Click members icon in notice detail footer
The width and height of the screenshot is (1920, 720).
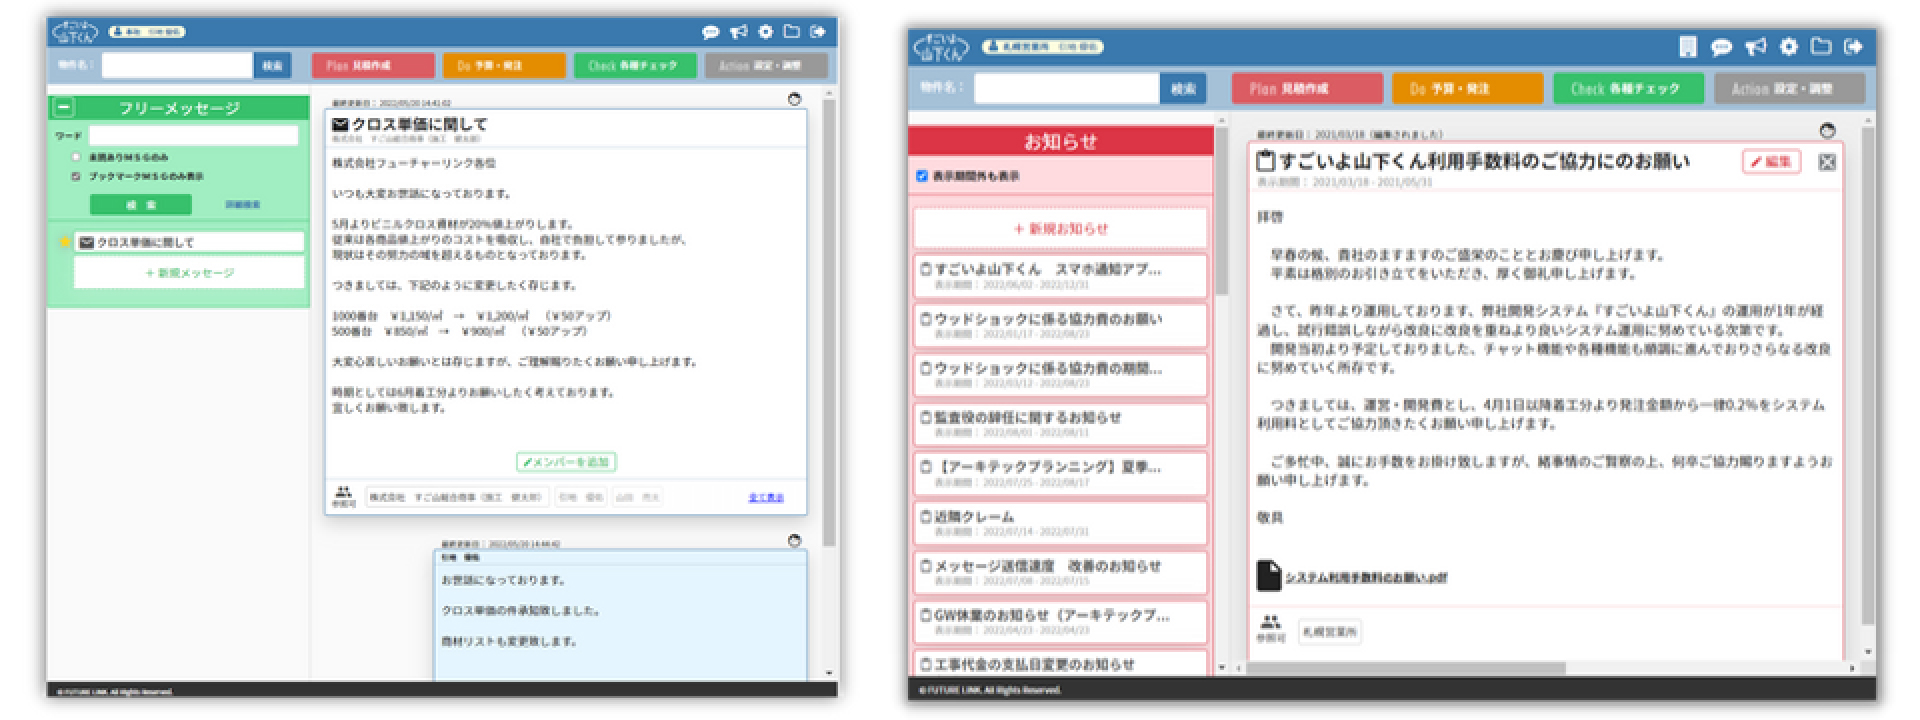1269,623
